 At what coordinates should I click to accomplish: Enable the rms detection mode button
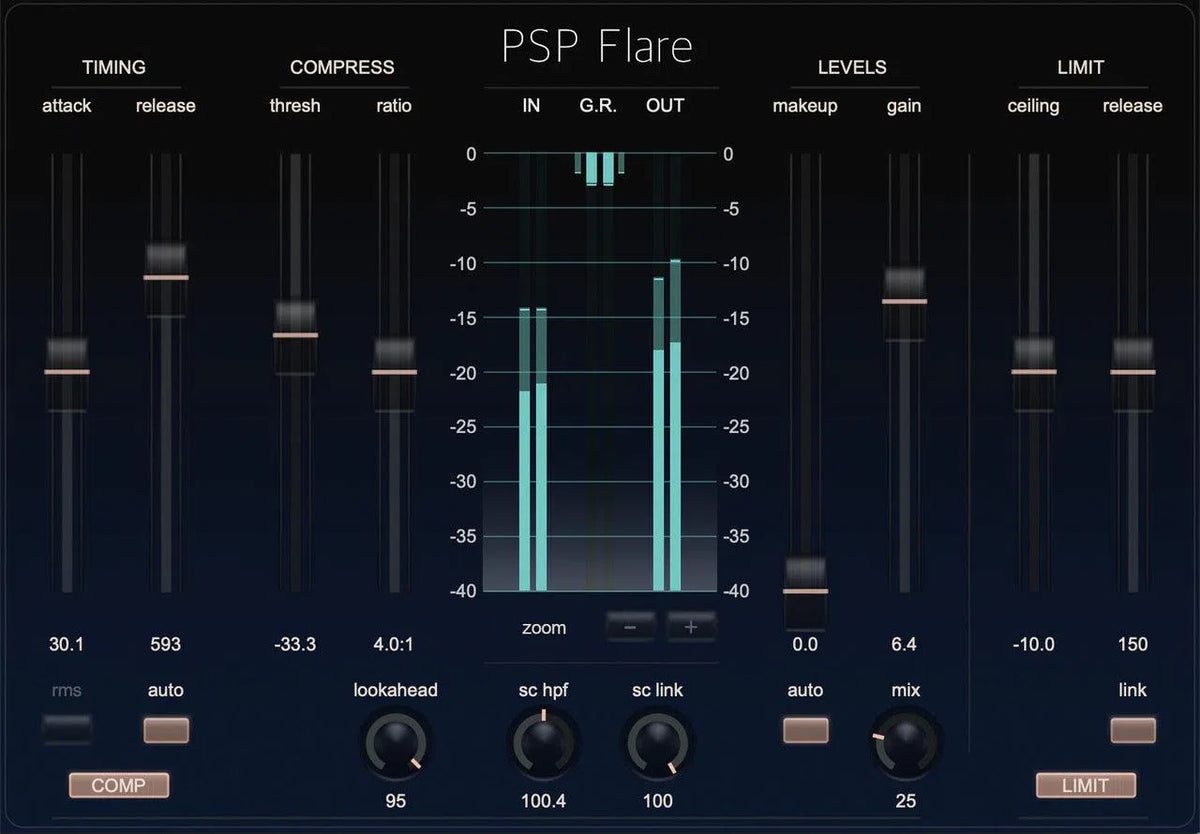(65, 729)
